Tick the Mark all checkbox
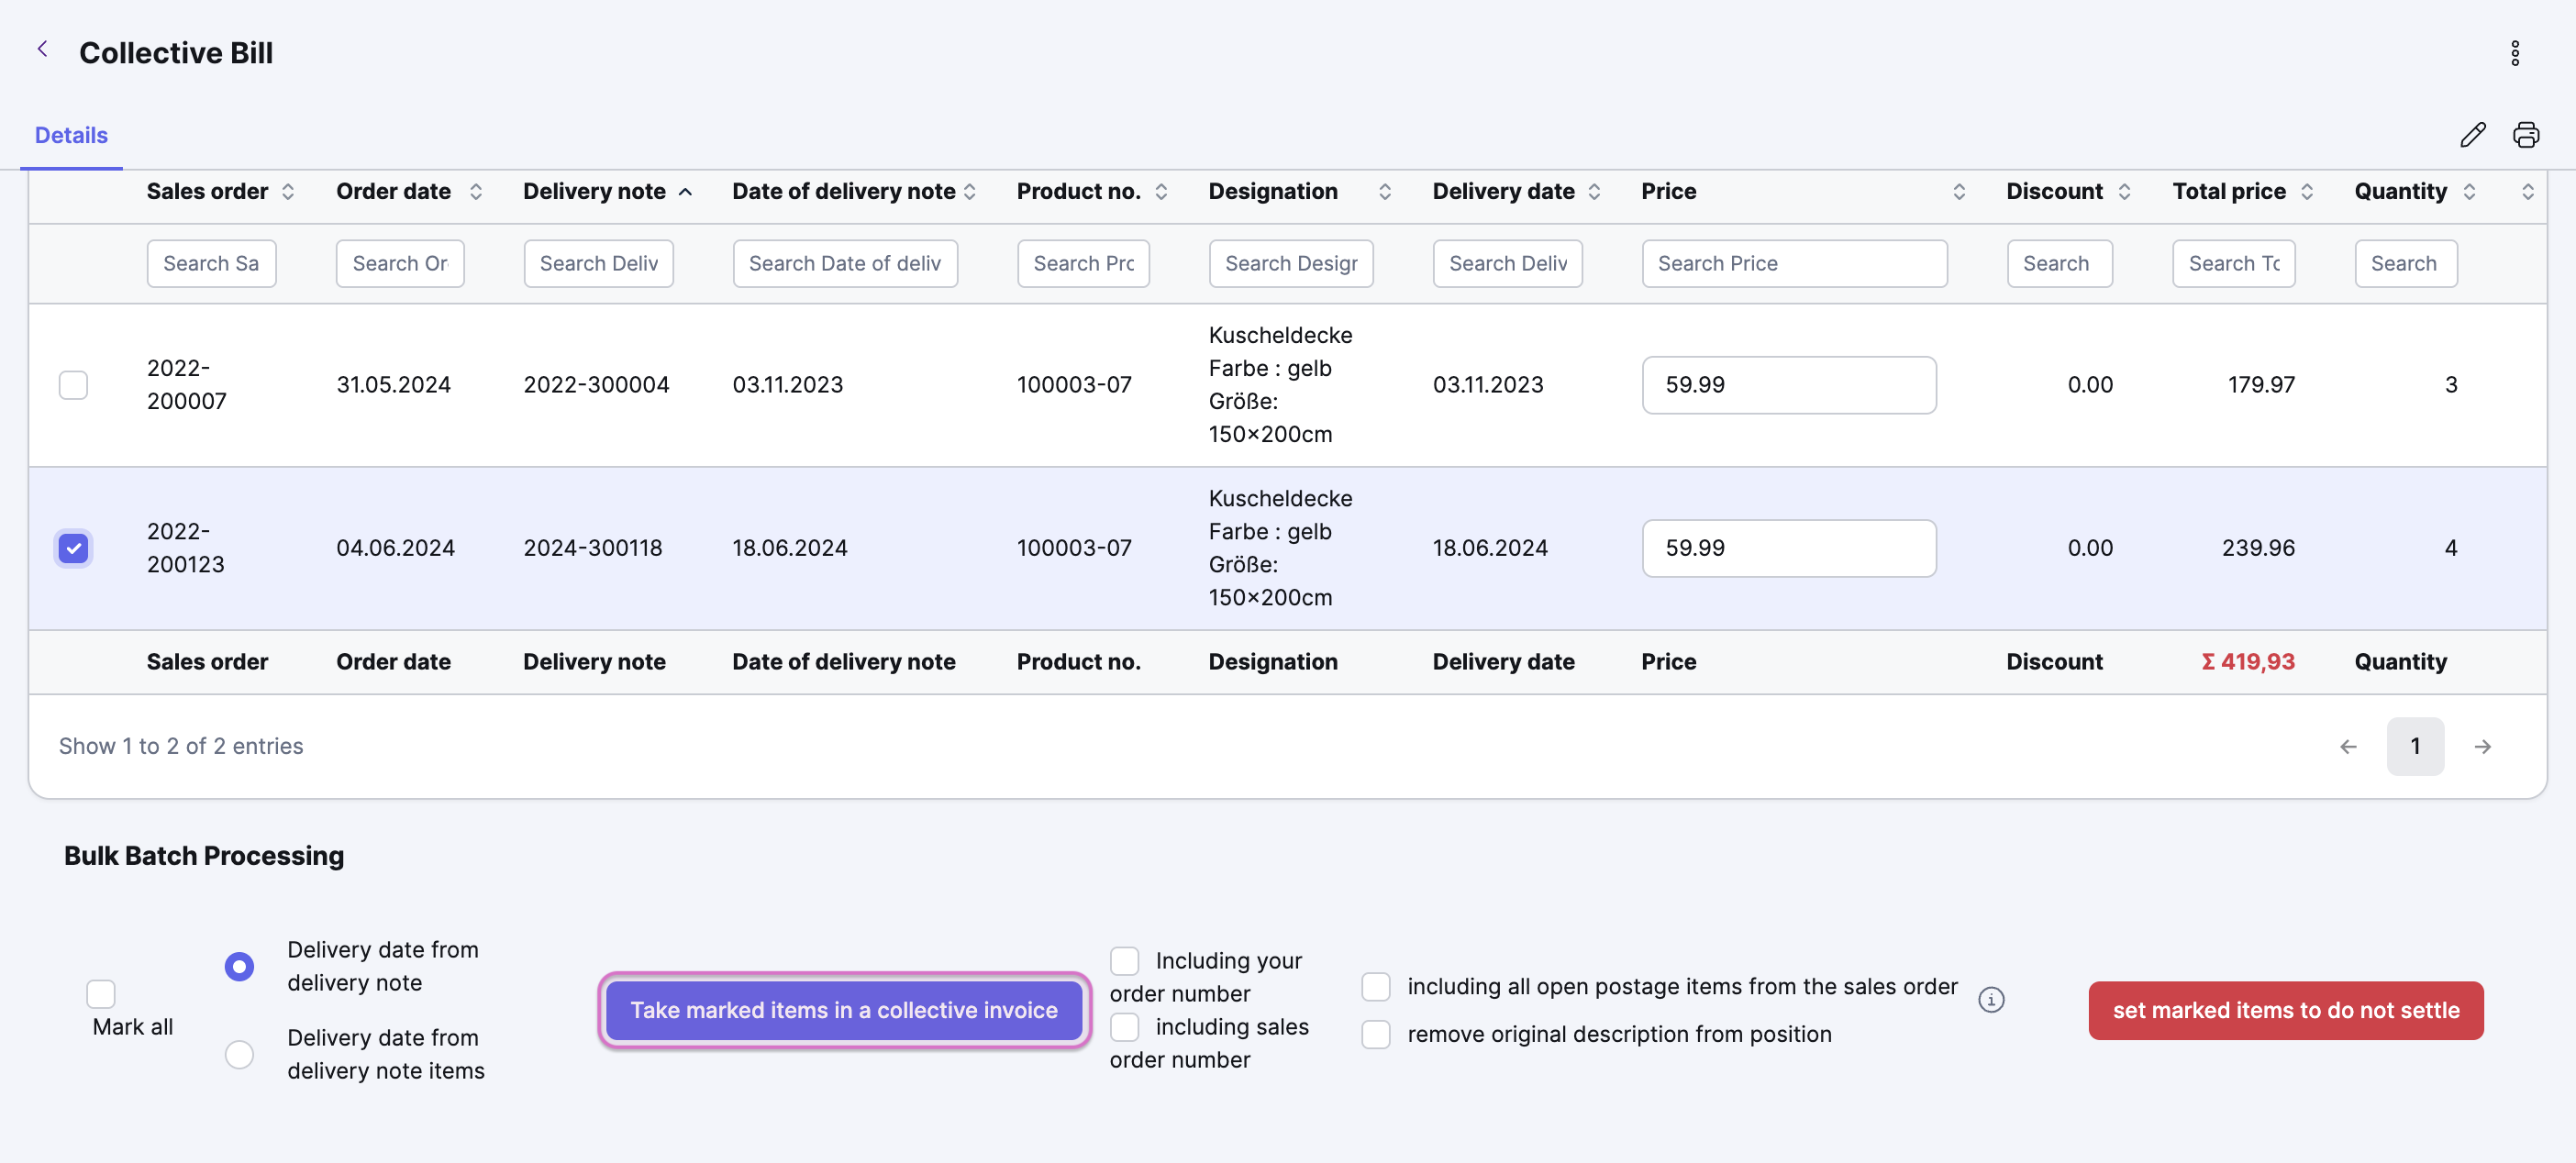This screenshot has width=2576, height=1163. pyautogui.click(x=100, y=993)
